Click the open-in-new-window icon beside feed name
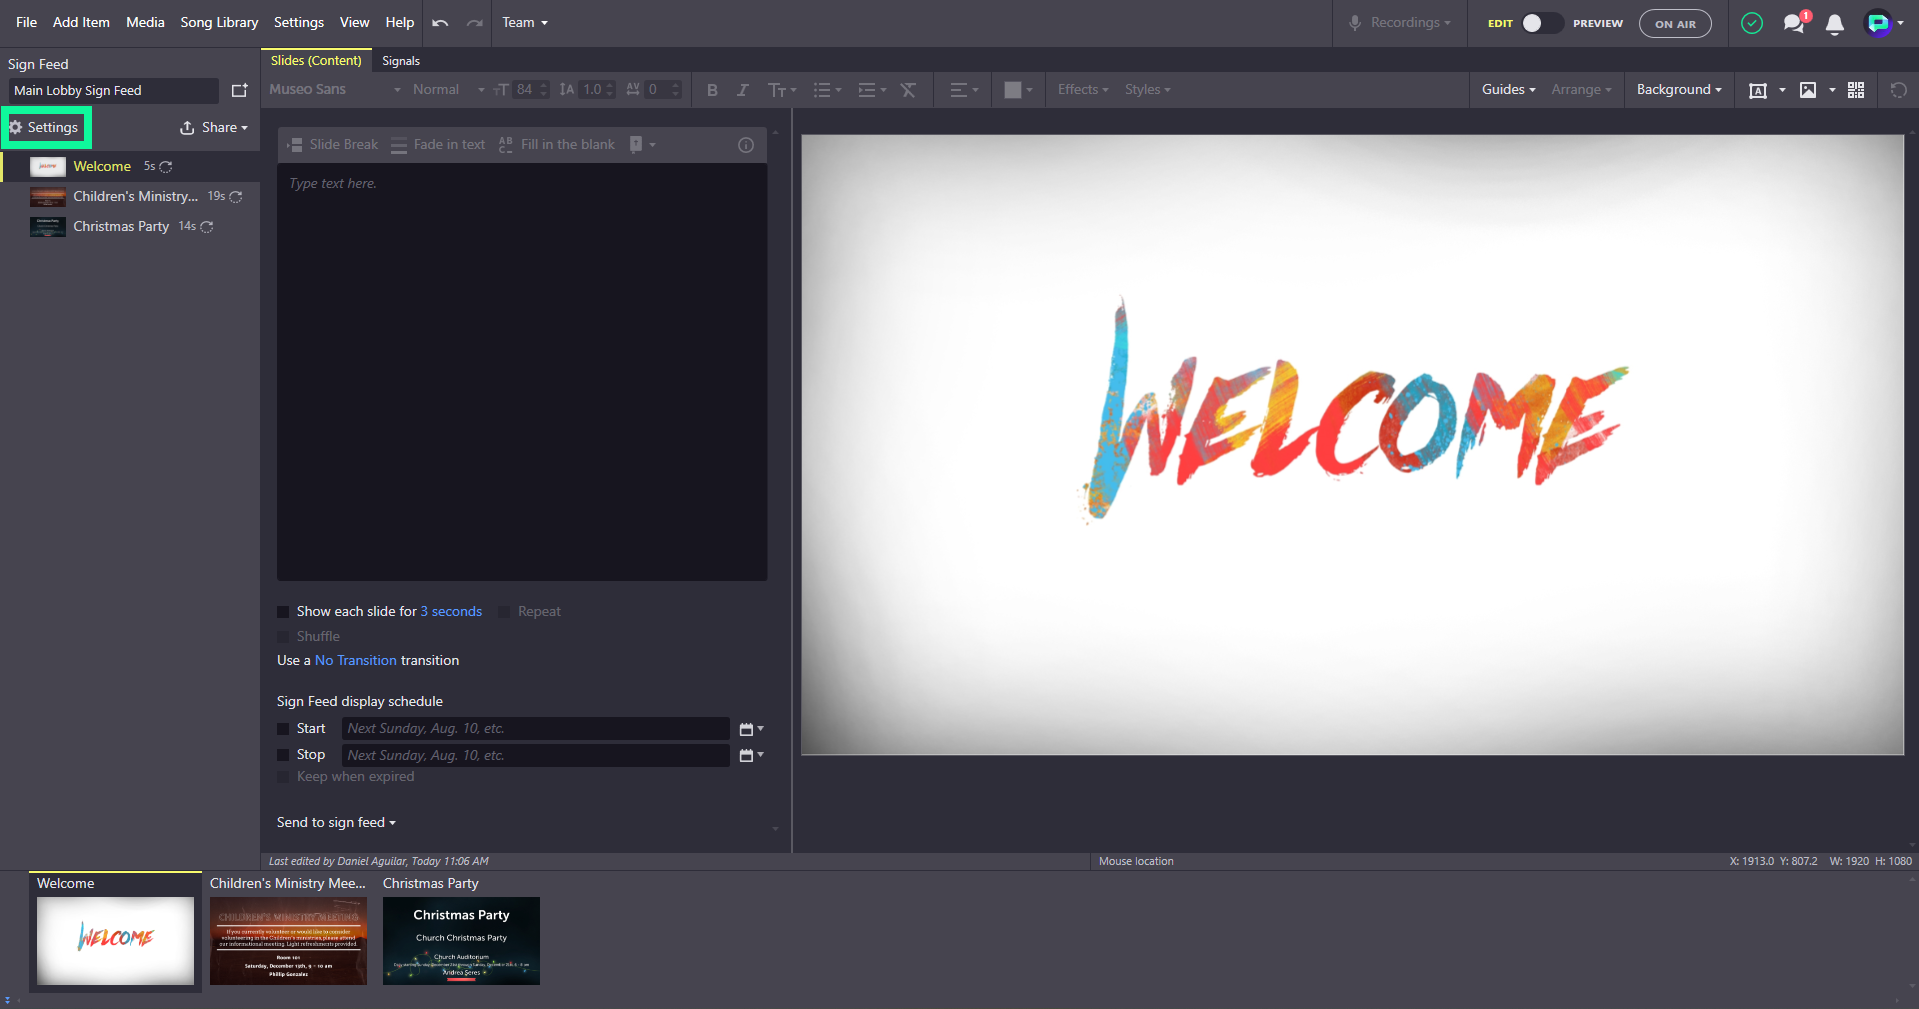1919x1009 pixels. 239,90
